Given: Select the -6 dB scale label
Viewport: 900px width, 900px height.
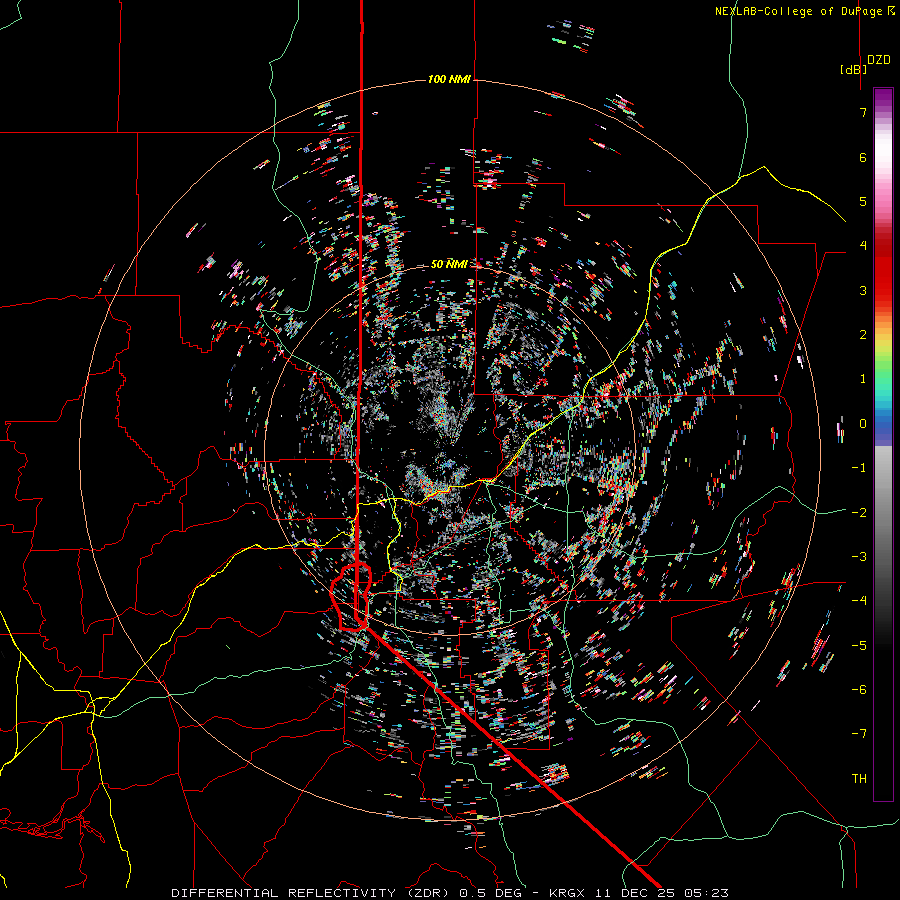Looking at the screenshot, I should (x=859, y=689).
